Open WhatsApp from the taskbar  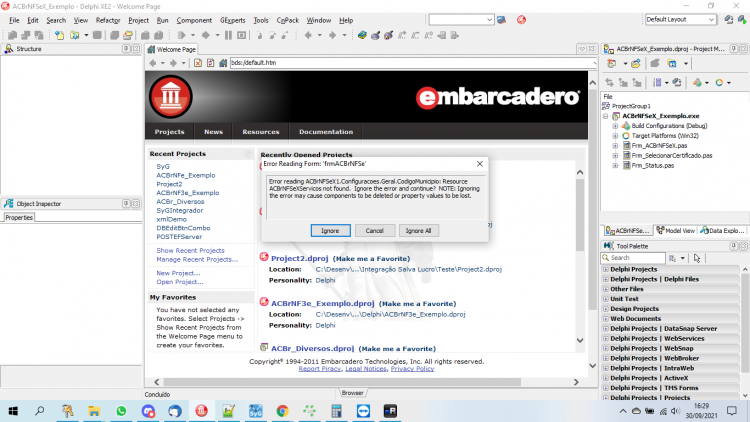pyautogui.click(x=121, y=411)
